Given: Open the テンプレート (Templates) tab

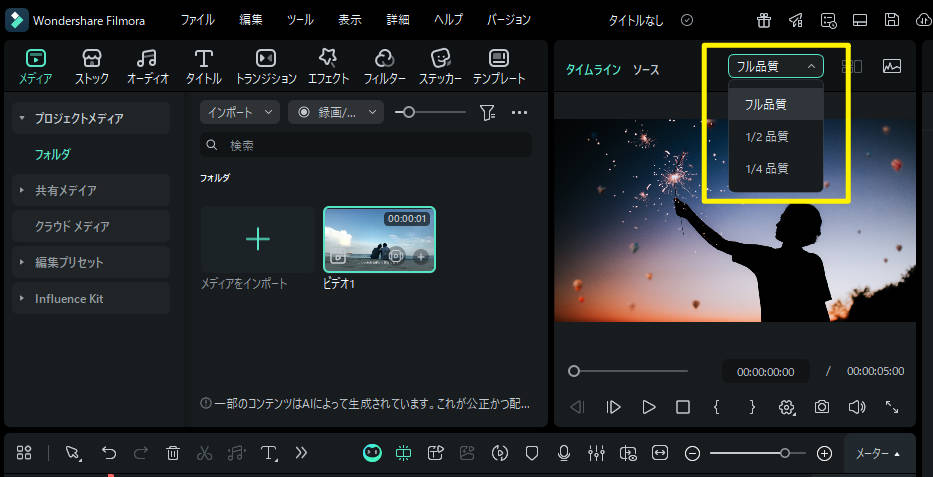Looking at the screenshot, I should (x=499, y=67).
